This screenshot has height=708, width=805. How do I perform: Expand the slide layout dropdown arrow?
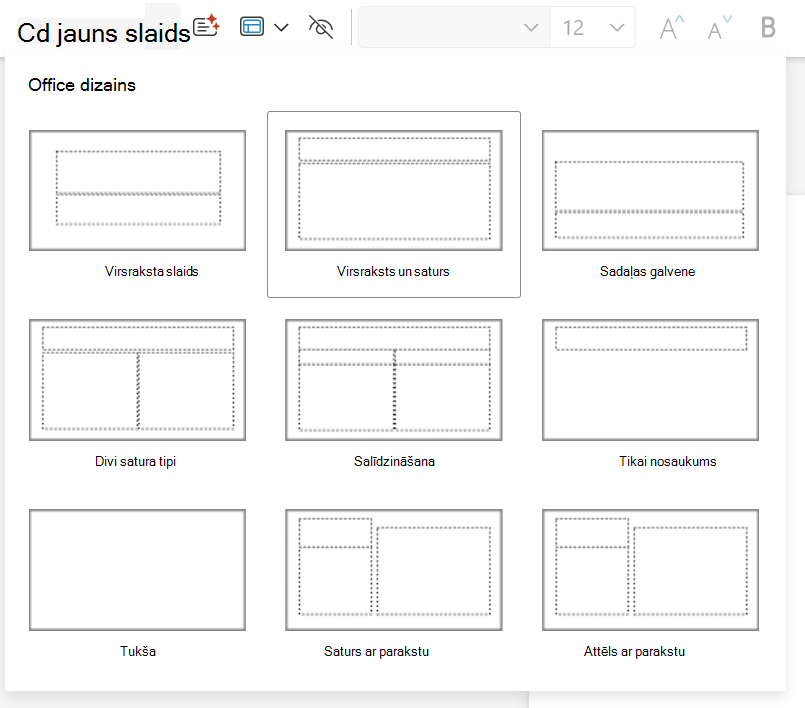click(281, 27)
